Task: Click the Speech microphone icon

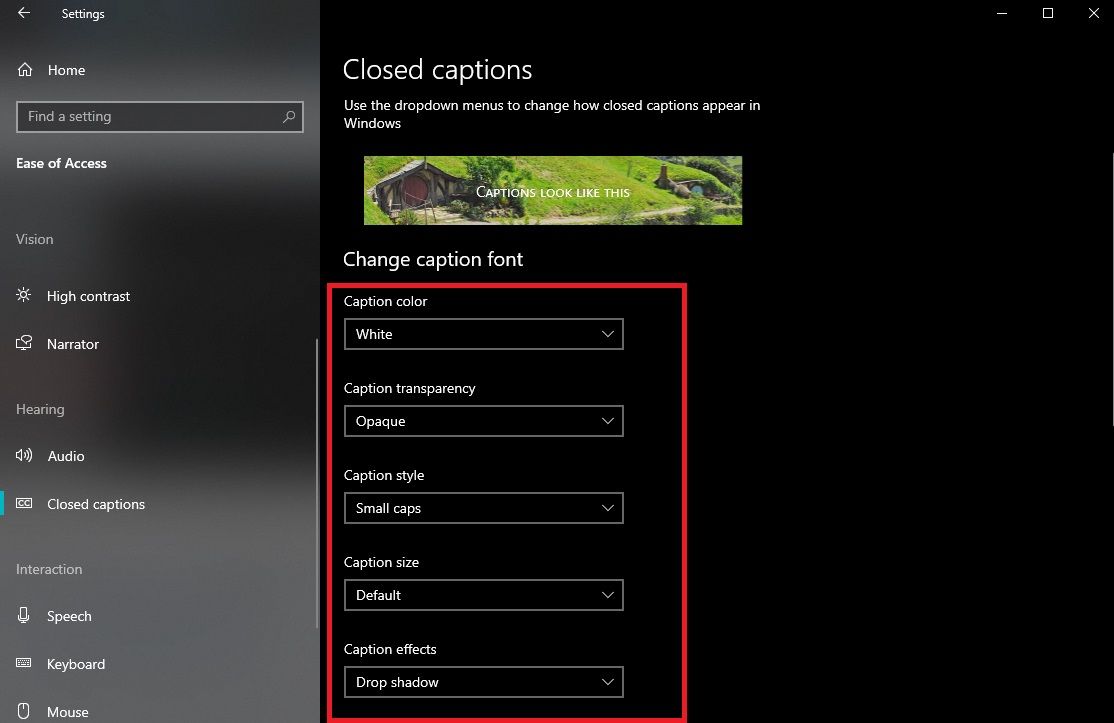Action: (x=24, y=616)
